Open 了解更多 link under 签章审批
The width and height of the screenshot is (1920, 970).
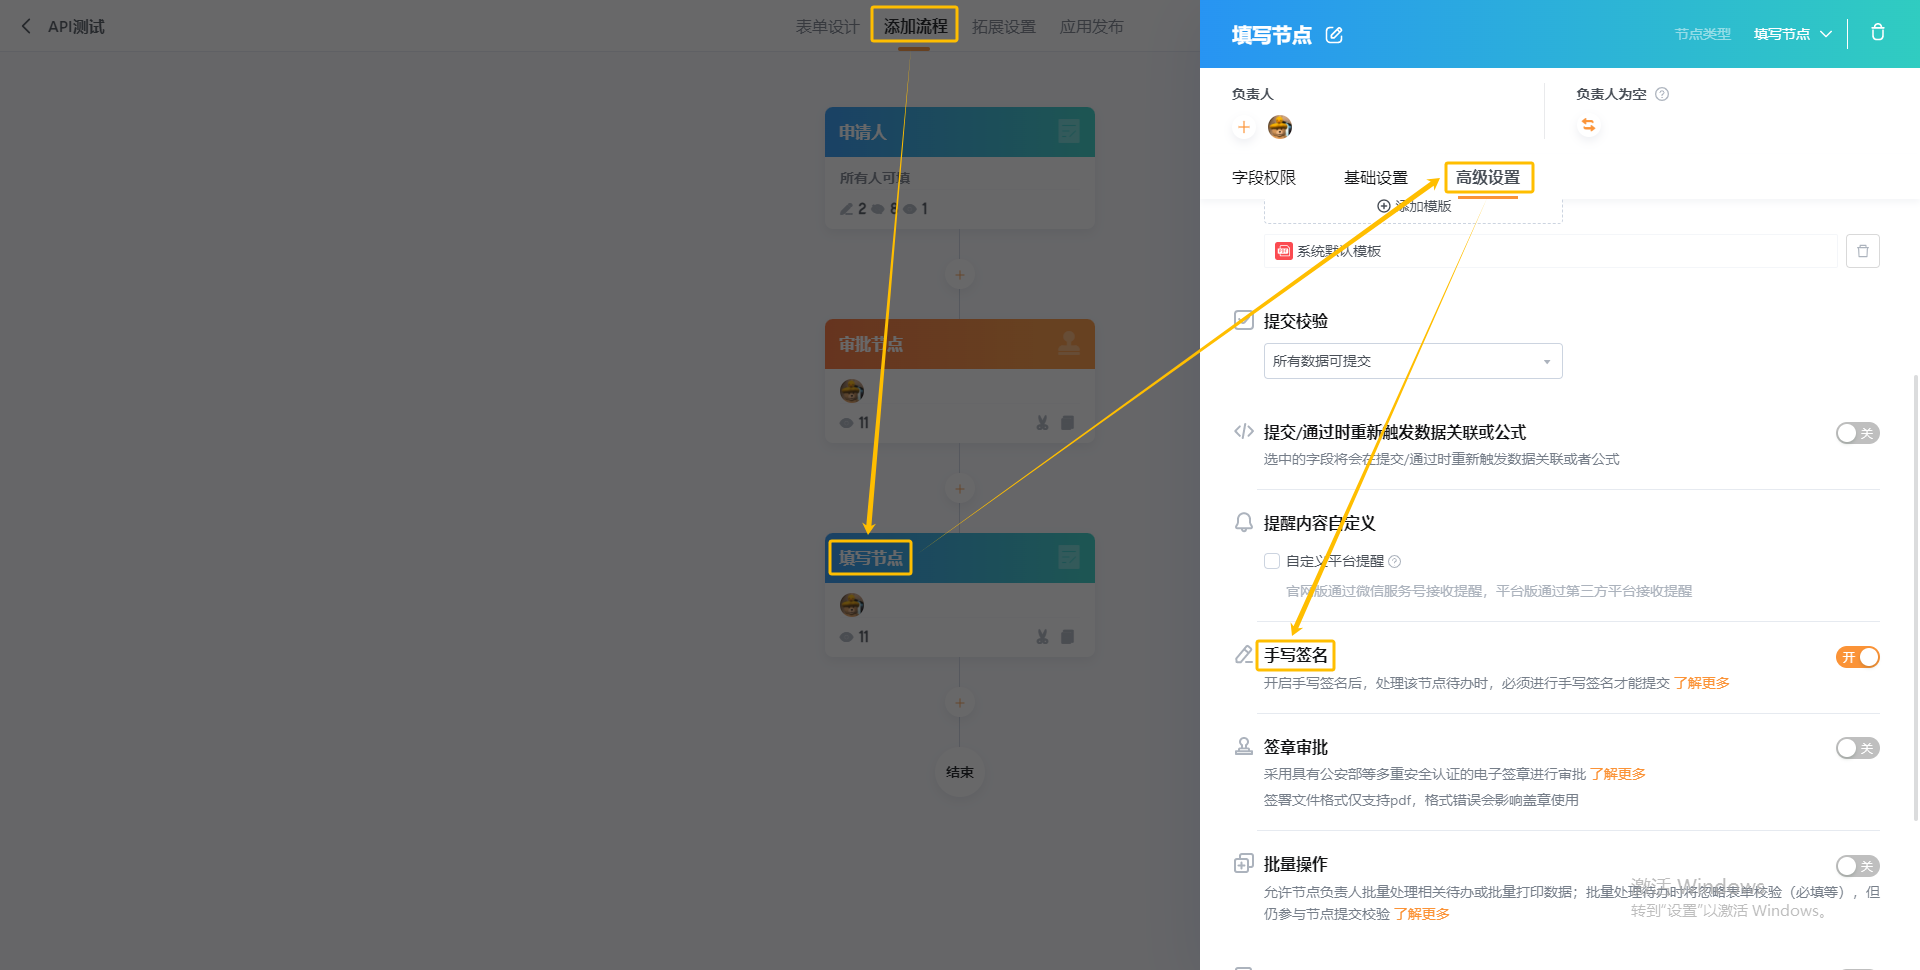(1618, 774)
